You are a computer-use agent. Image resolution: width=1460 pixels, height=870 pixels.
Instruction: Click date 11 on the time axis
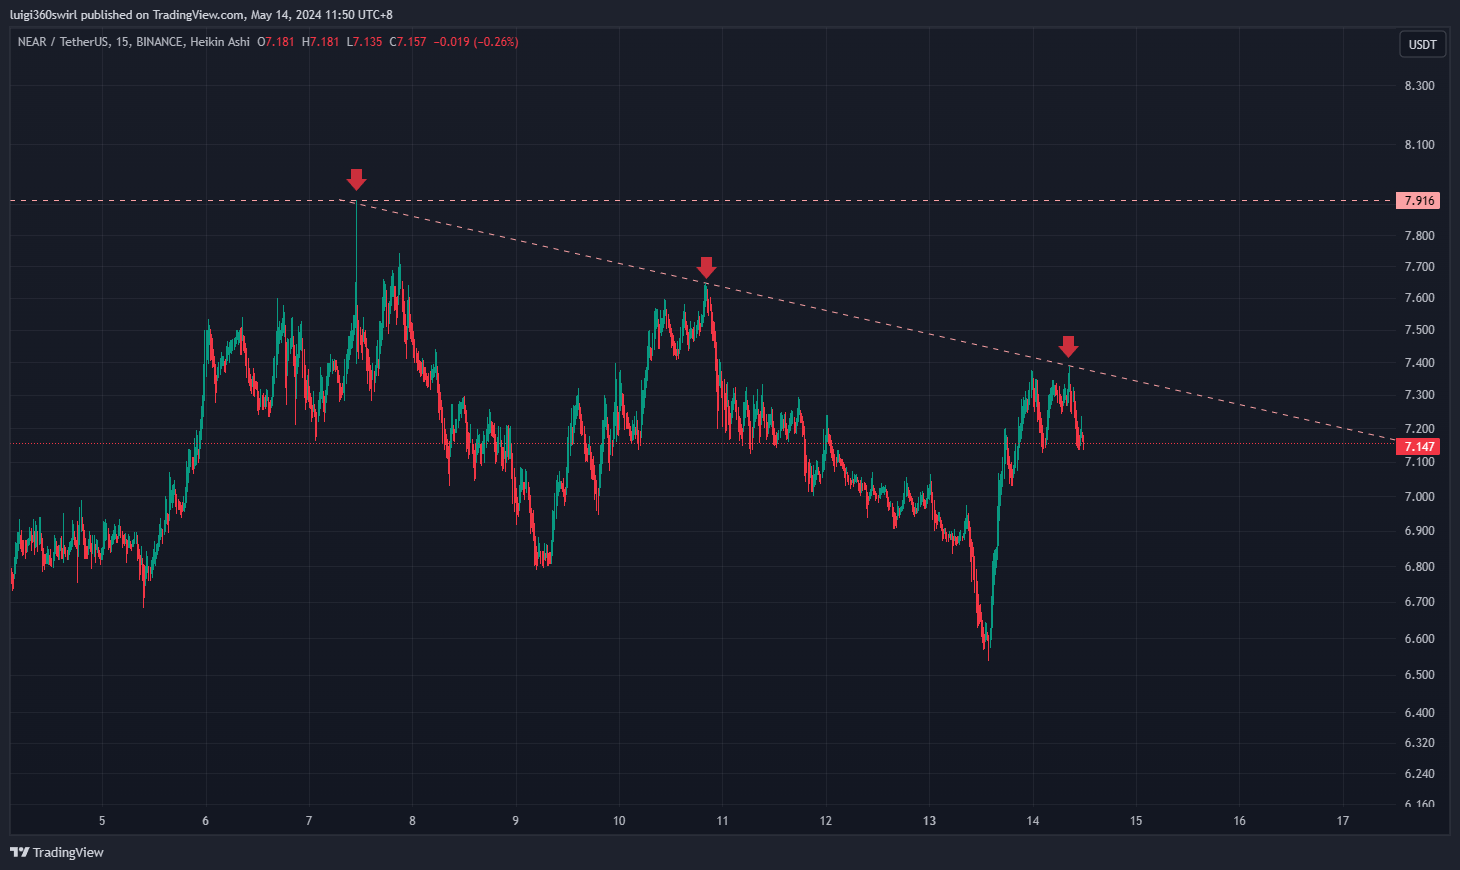point(722,821)
